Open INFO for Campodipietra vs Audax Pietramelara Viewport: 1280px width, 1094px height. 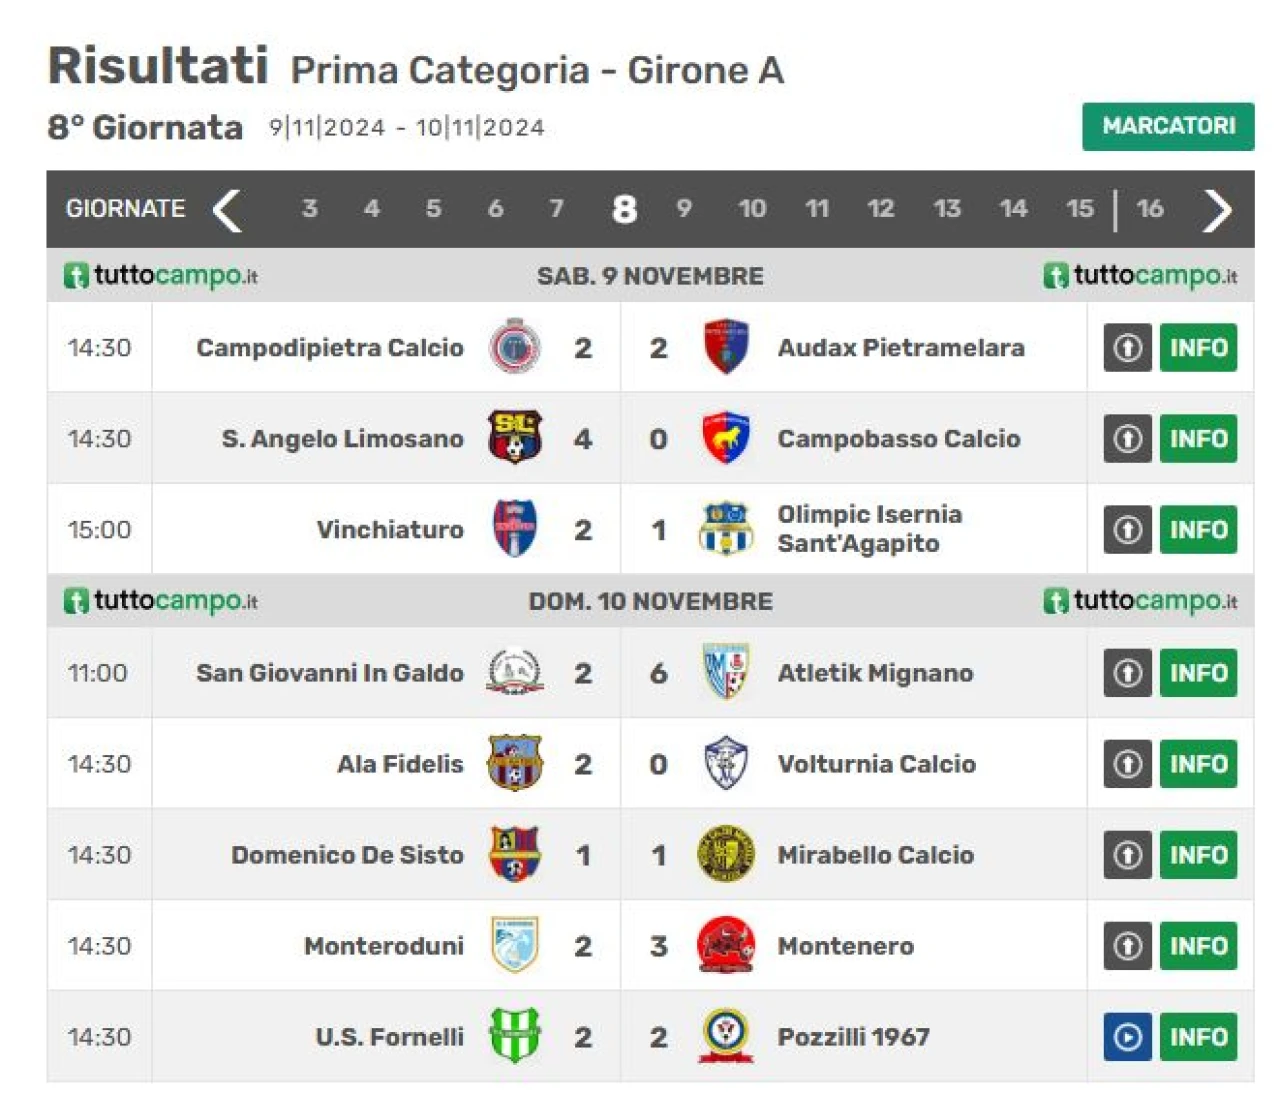1198,348
